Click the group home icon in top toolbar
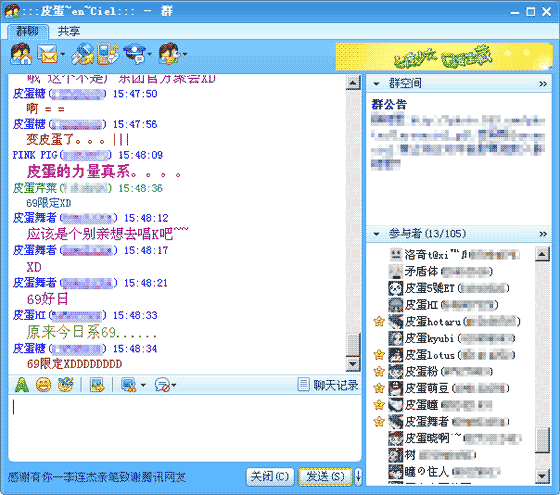Image resolution: width=560 pixels, height=495 pixels. point(21,54)
